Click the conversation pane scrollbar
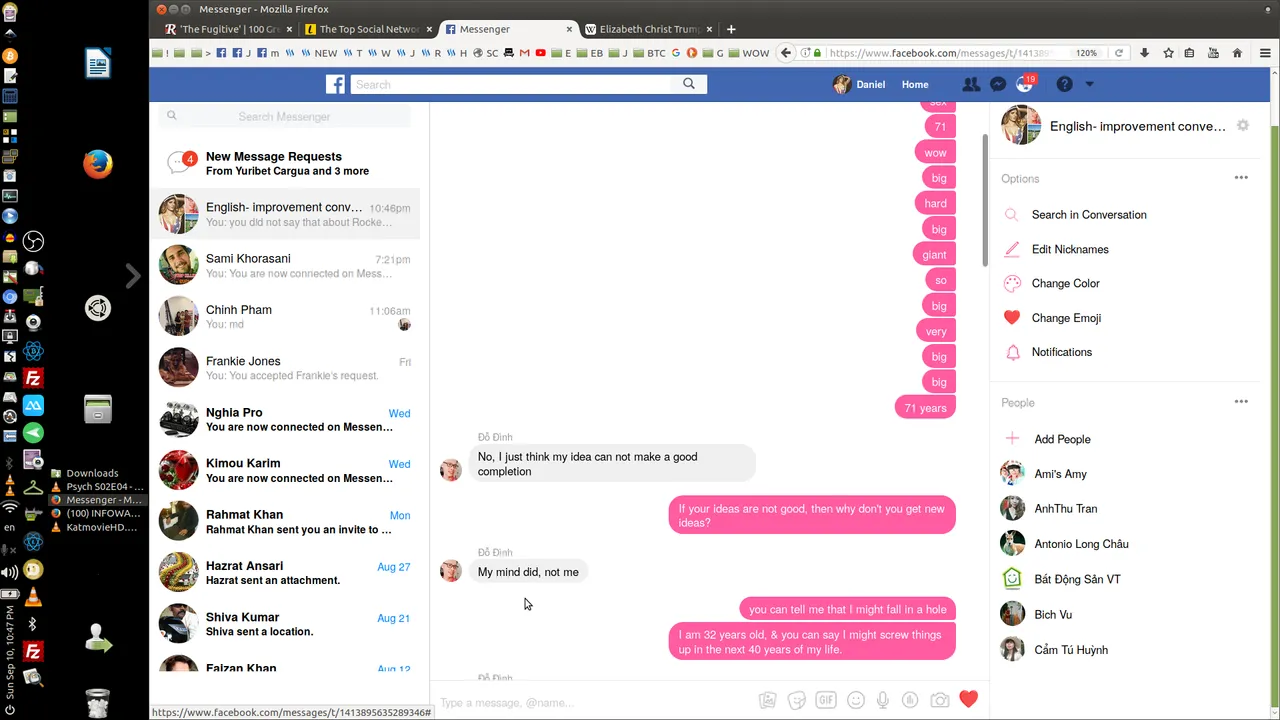 (x=985, y=200)
